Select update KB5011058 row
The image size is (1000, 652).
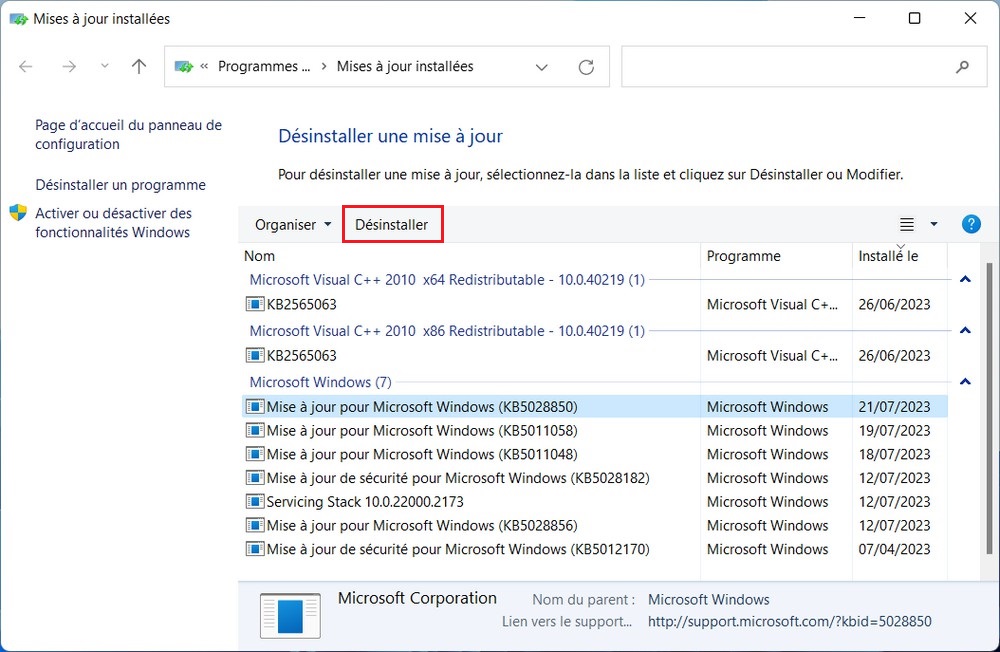tap(595, 431)
